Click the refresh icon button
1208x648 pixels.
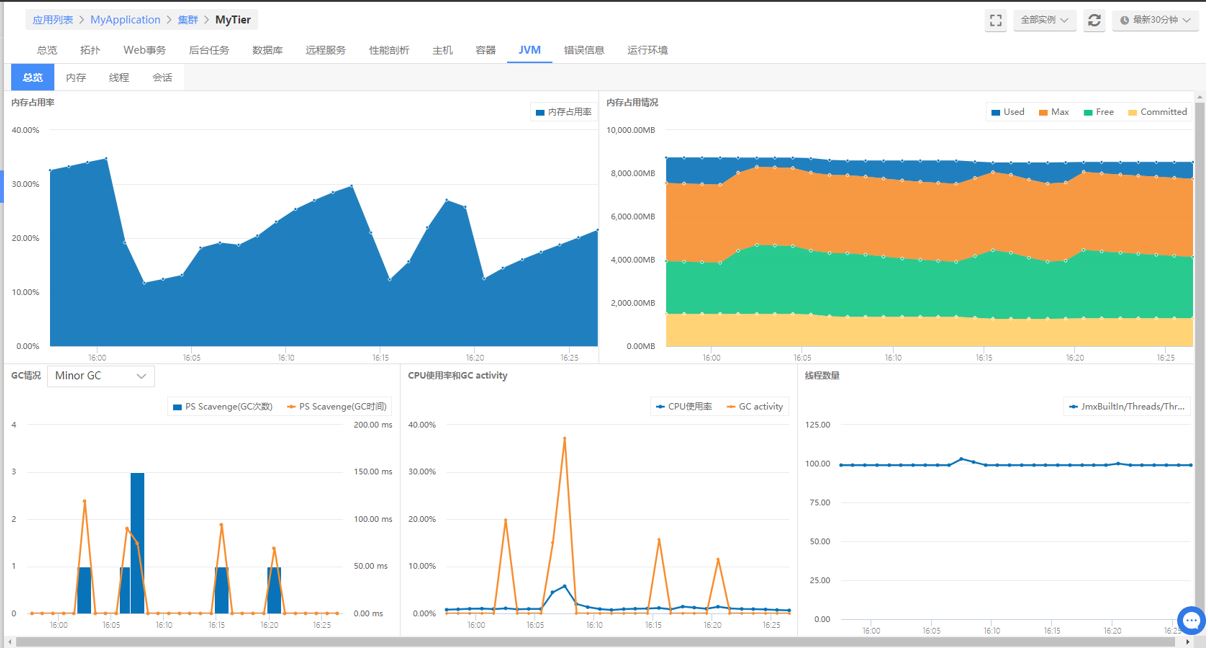pyautogui.click(x=1095, y=20)
